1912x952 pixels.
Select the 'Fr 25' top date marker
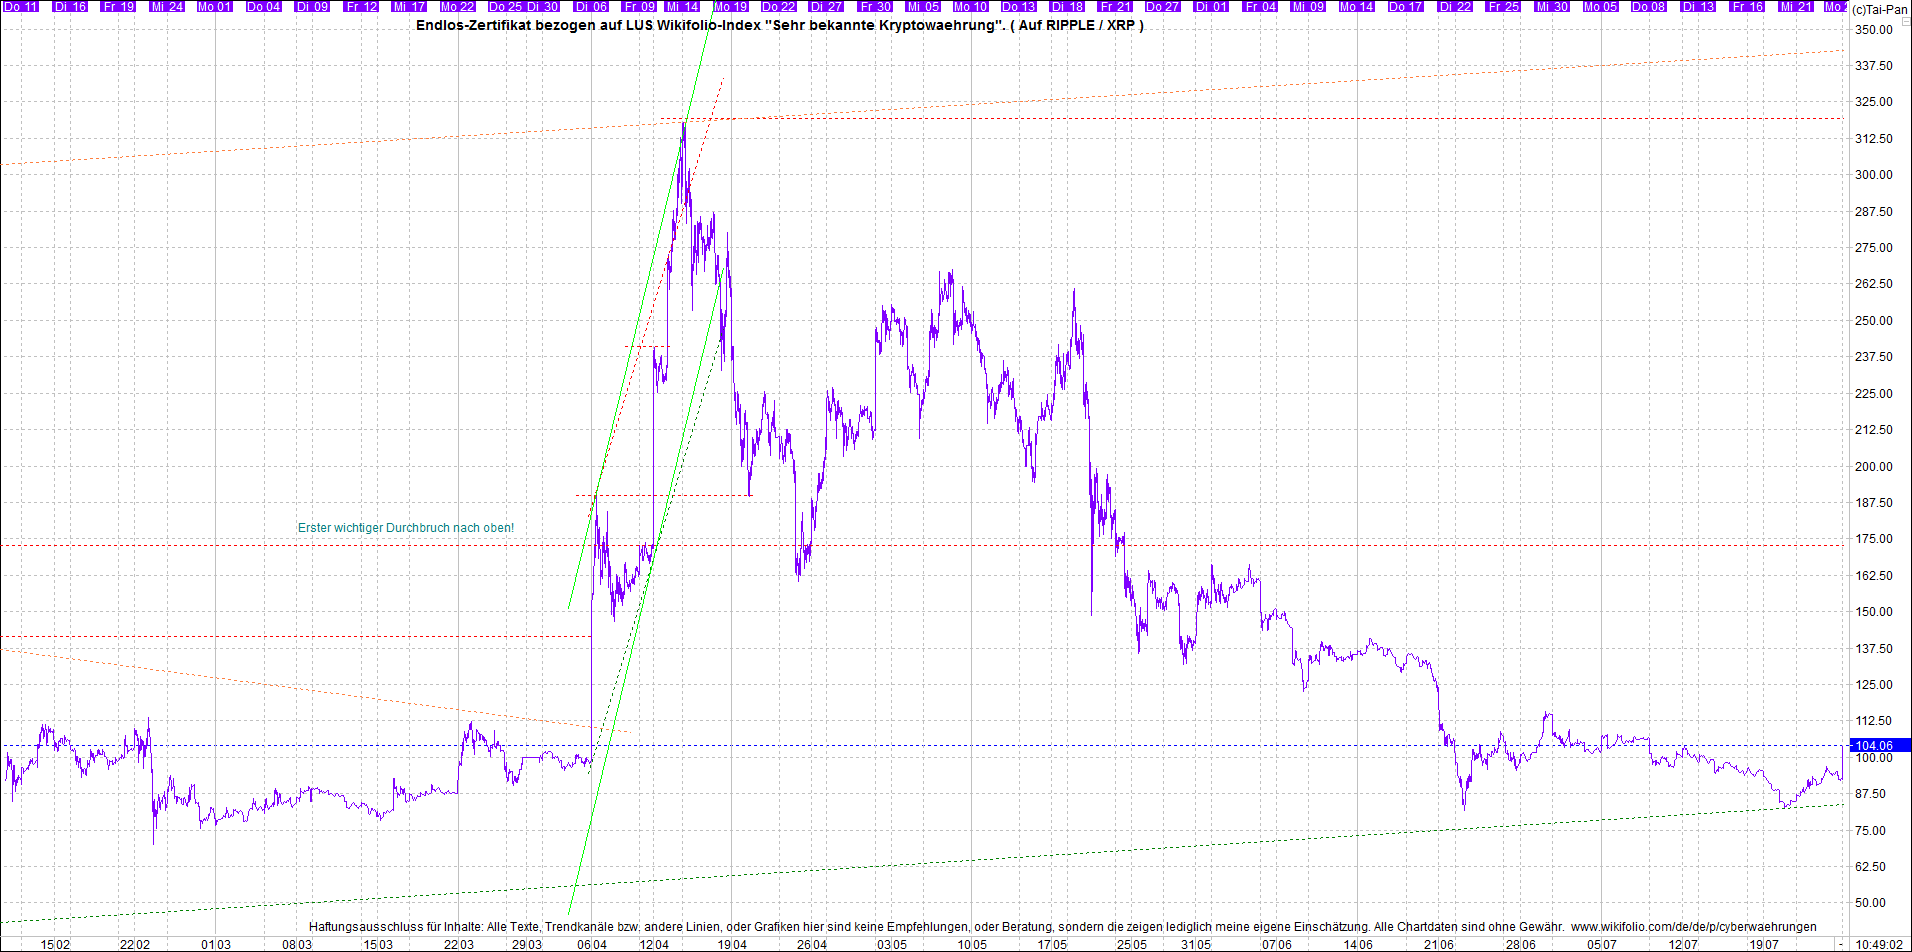click(1503, 6)
